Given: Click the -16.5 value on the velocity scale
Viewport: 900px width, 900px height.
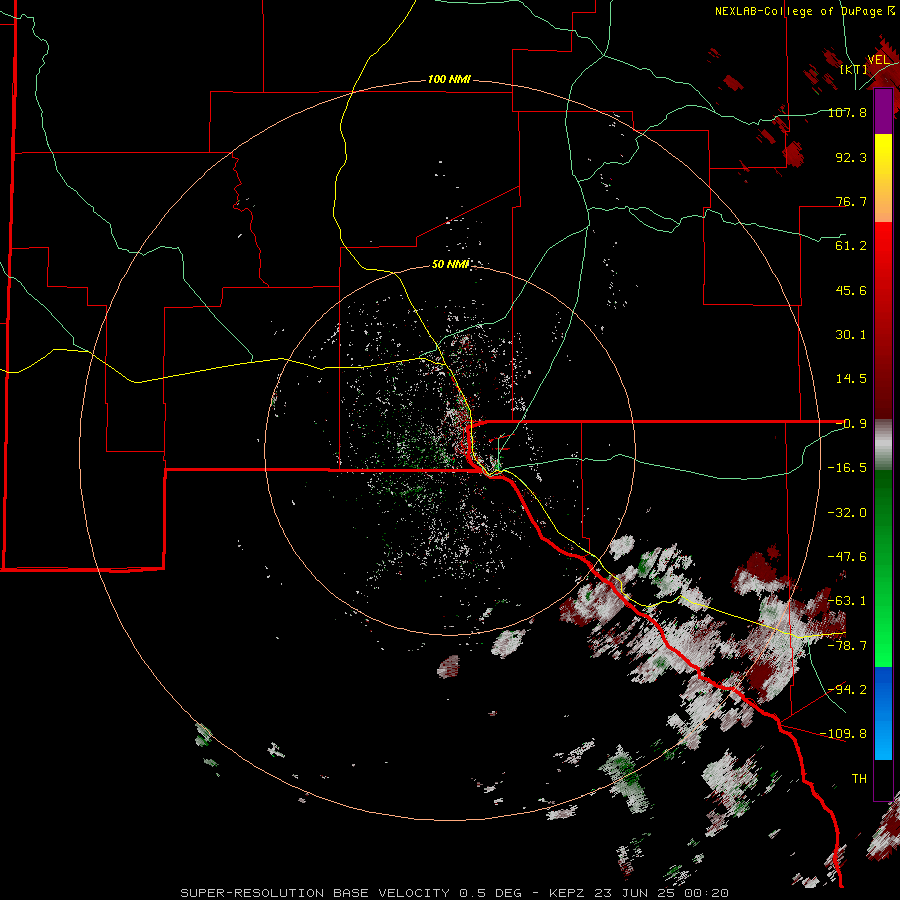Looking at the screenshot, I should pos(847,468).
